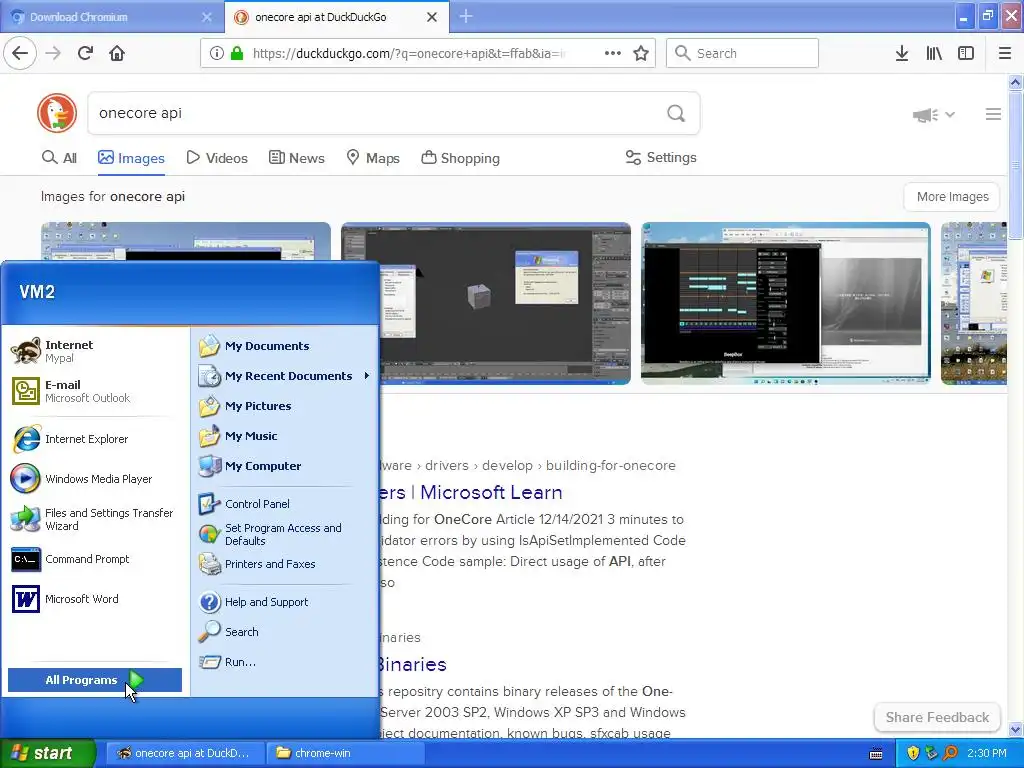Click the Windows start button
Viewport: 1024px width, 768px height.
tap(48, 753)
